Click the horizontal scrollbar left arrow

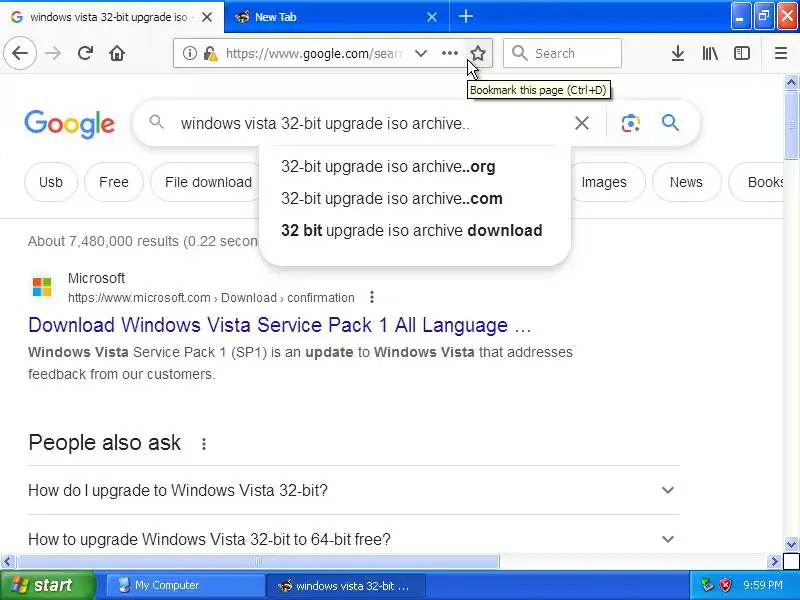click(x=7, y=562)
